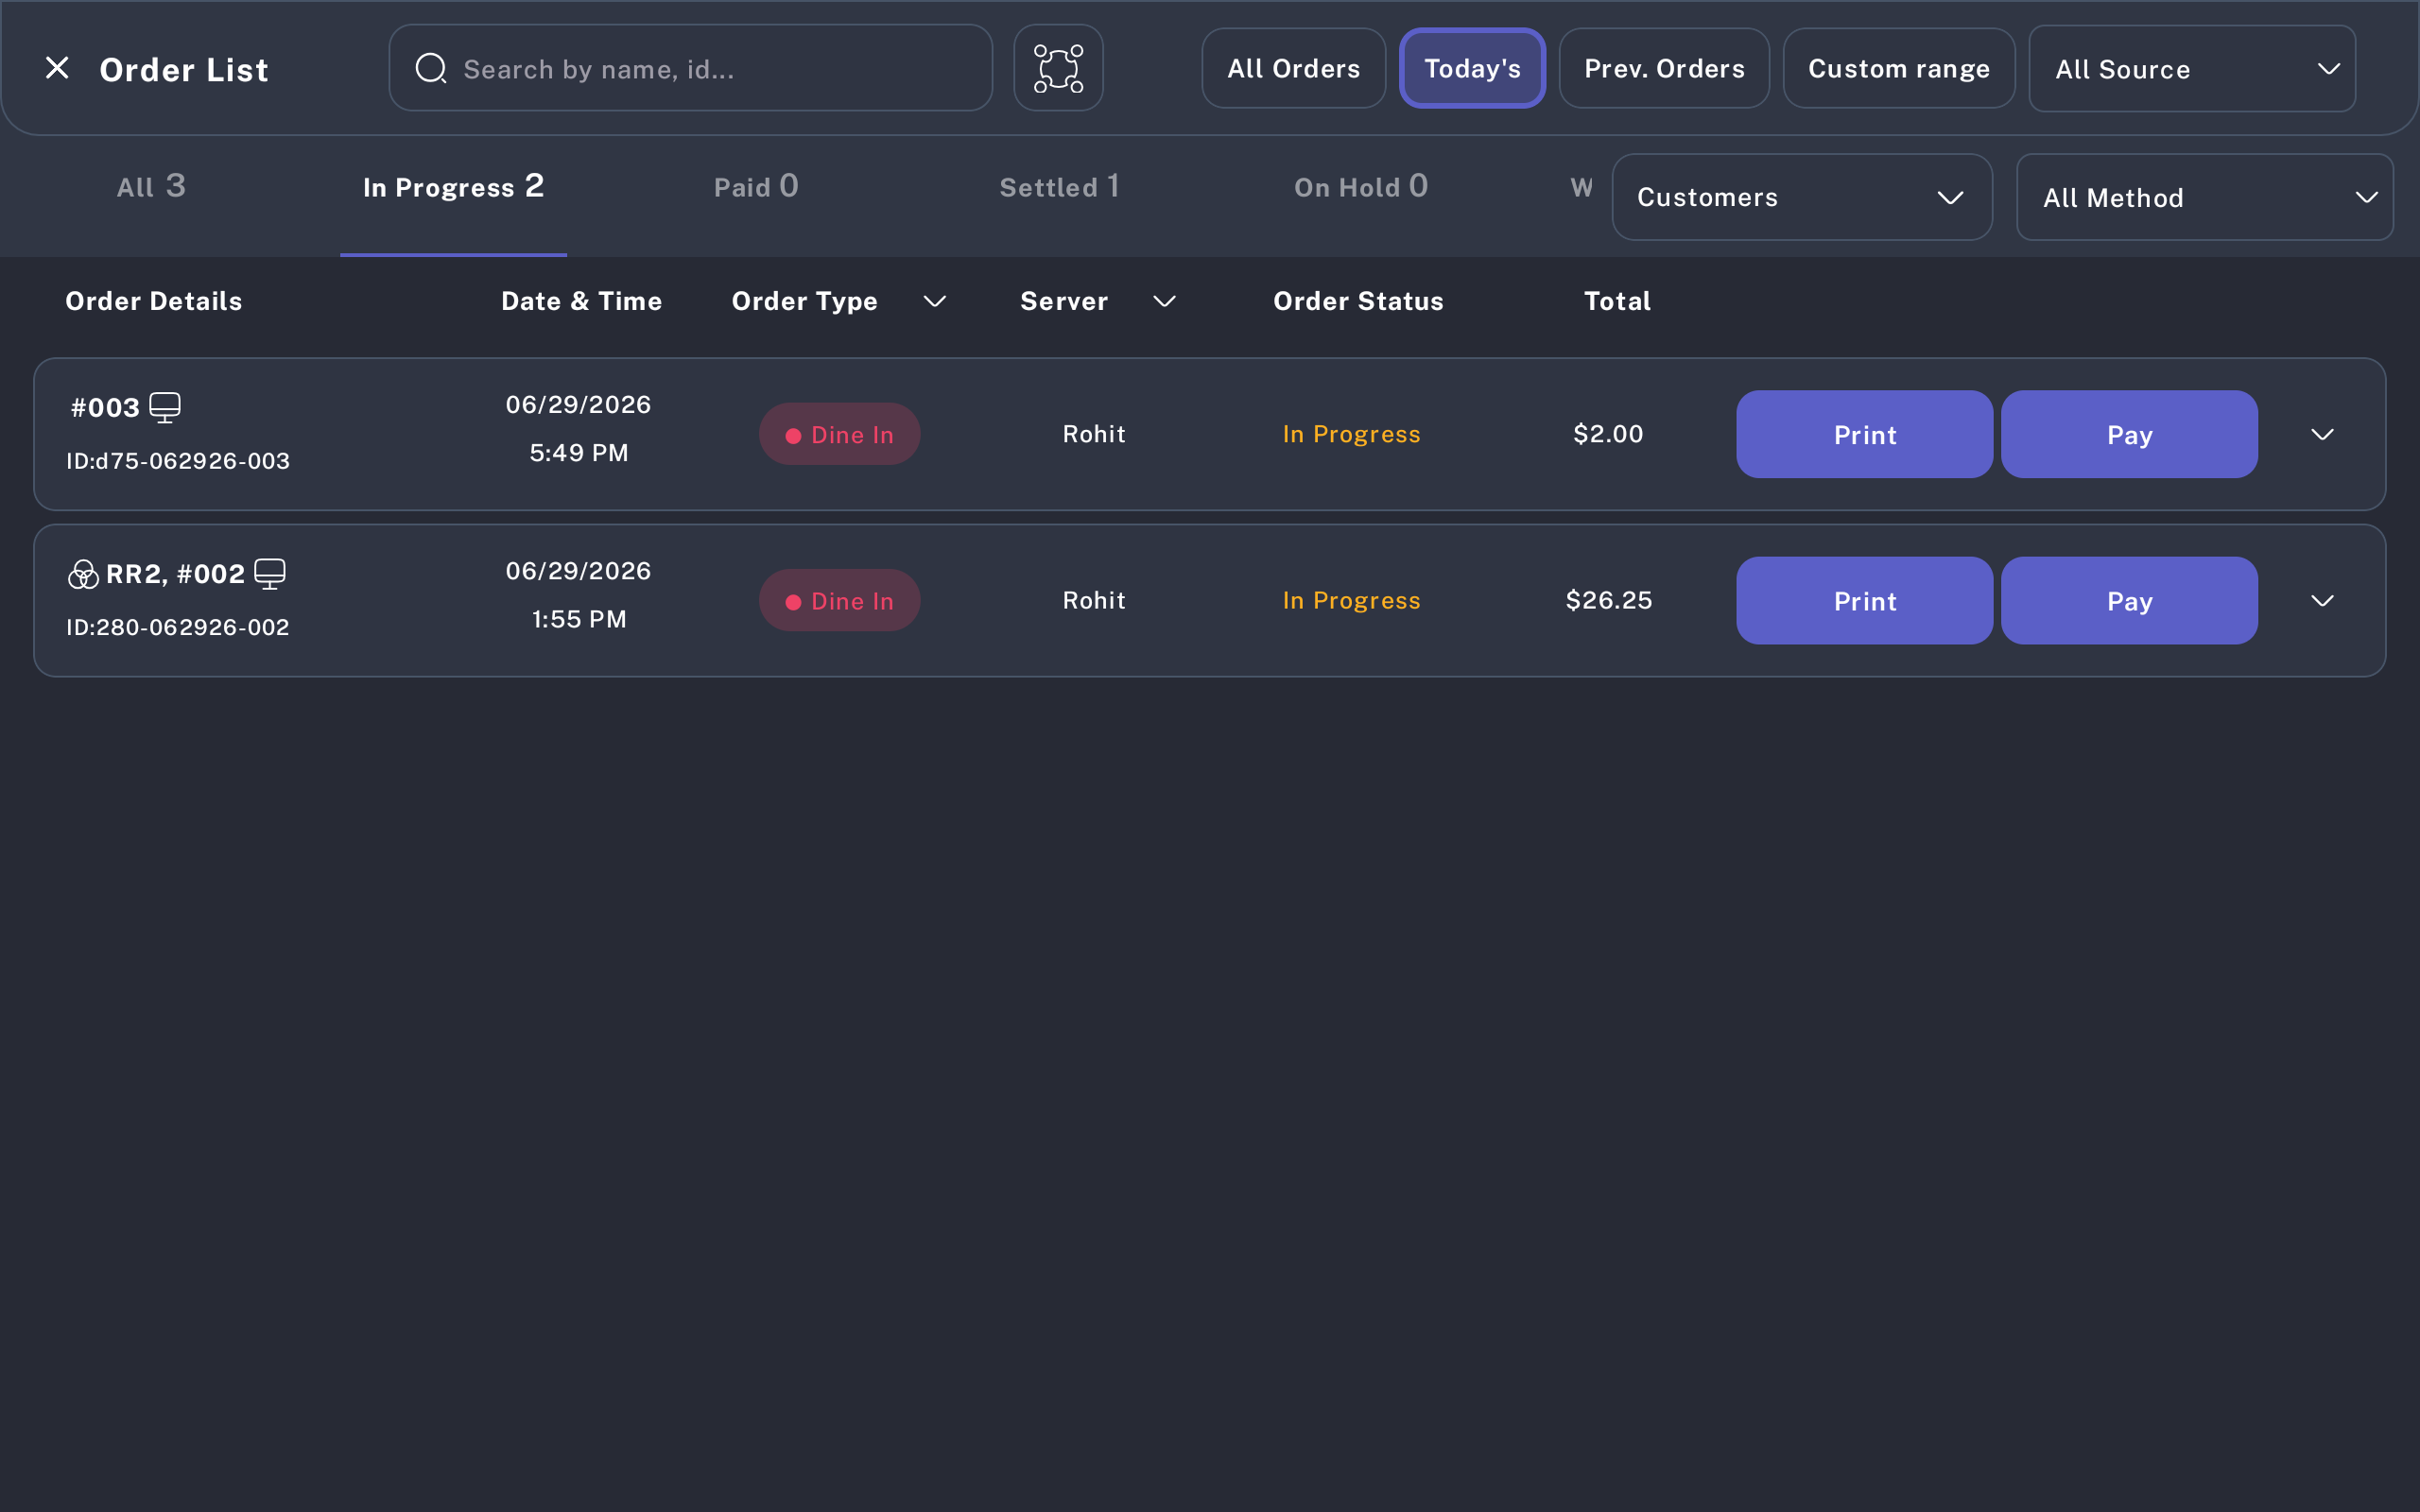Open the All Method dropdown
Screen dimensions: 2420x1512
[x=2204, y=197]
